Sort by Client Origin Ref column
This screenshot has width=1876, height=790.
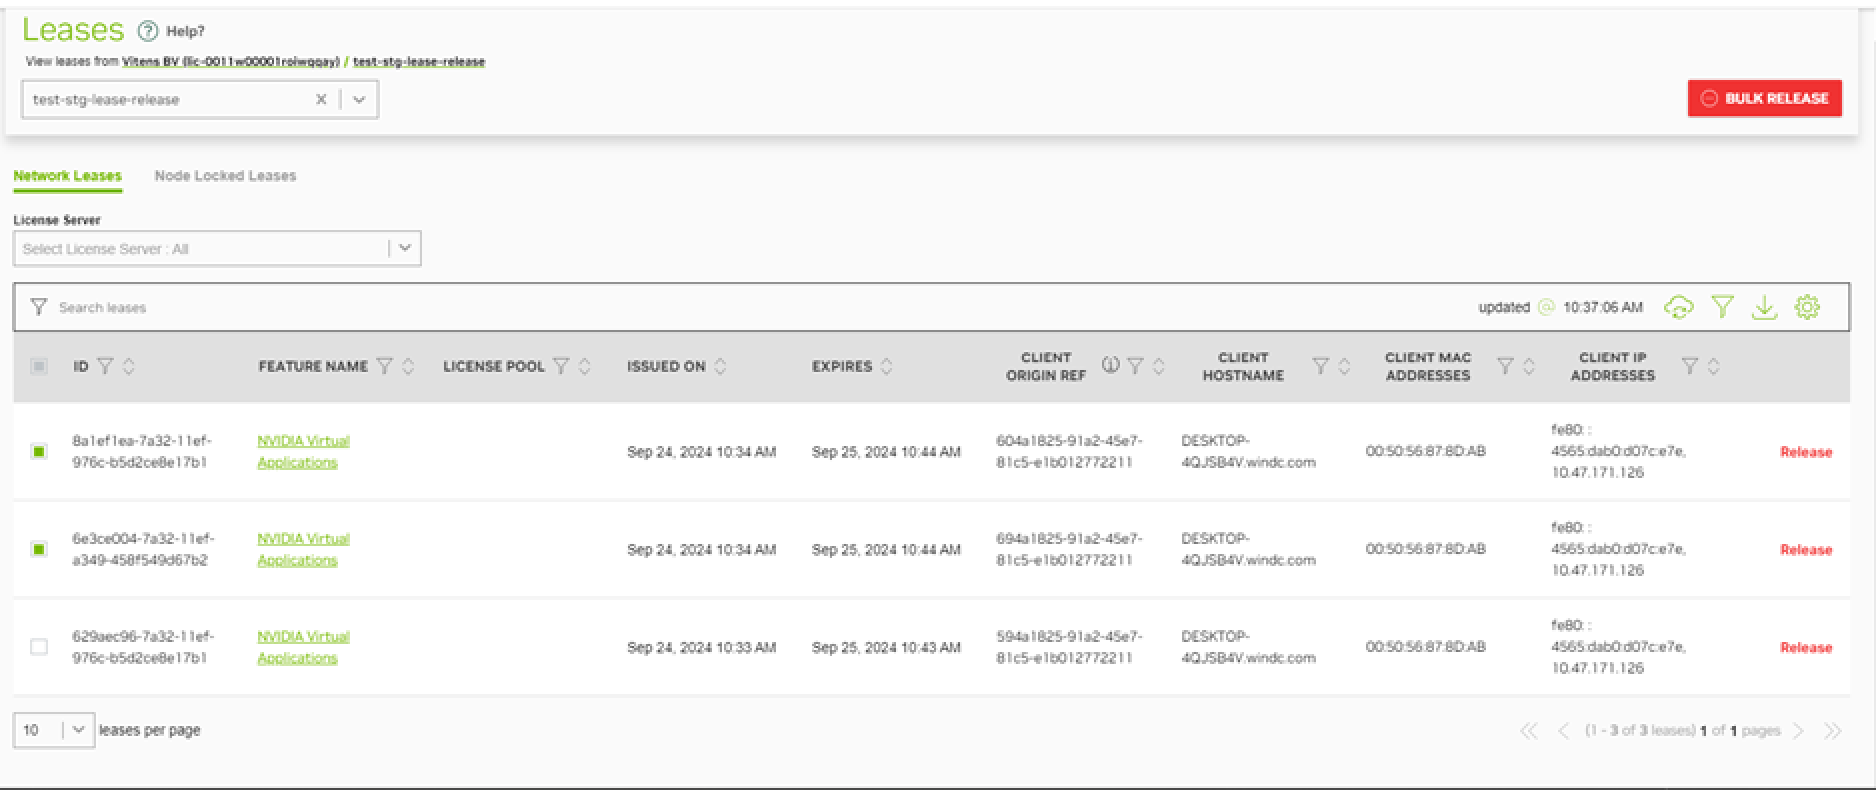1159,366
